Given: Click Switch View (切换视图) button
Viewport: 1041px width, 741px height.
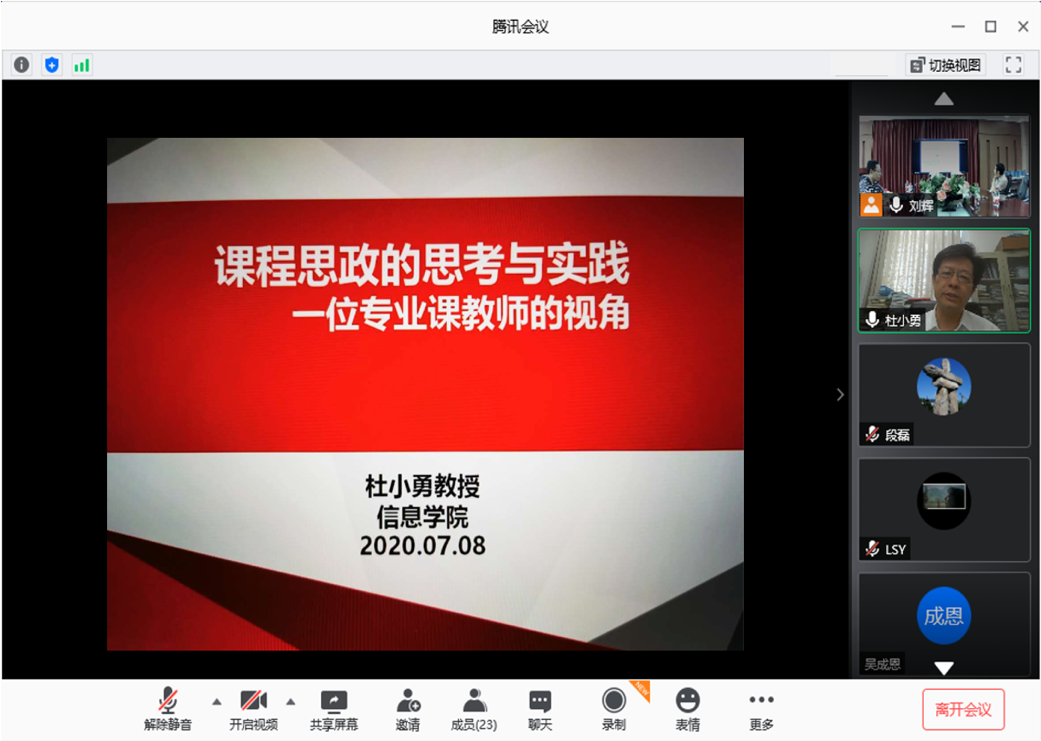Looking at the screenshot, I should click(x=946, y=65).
